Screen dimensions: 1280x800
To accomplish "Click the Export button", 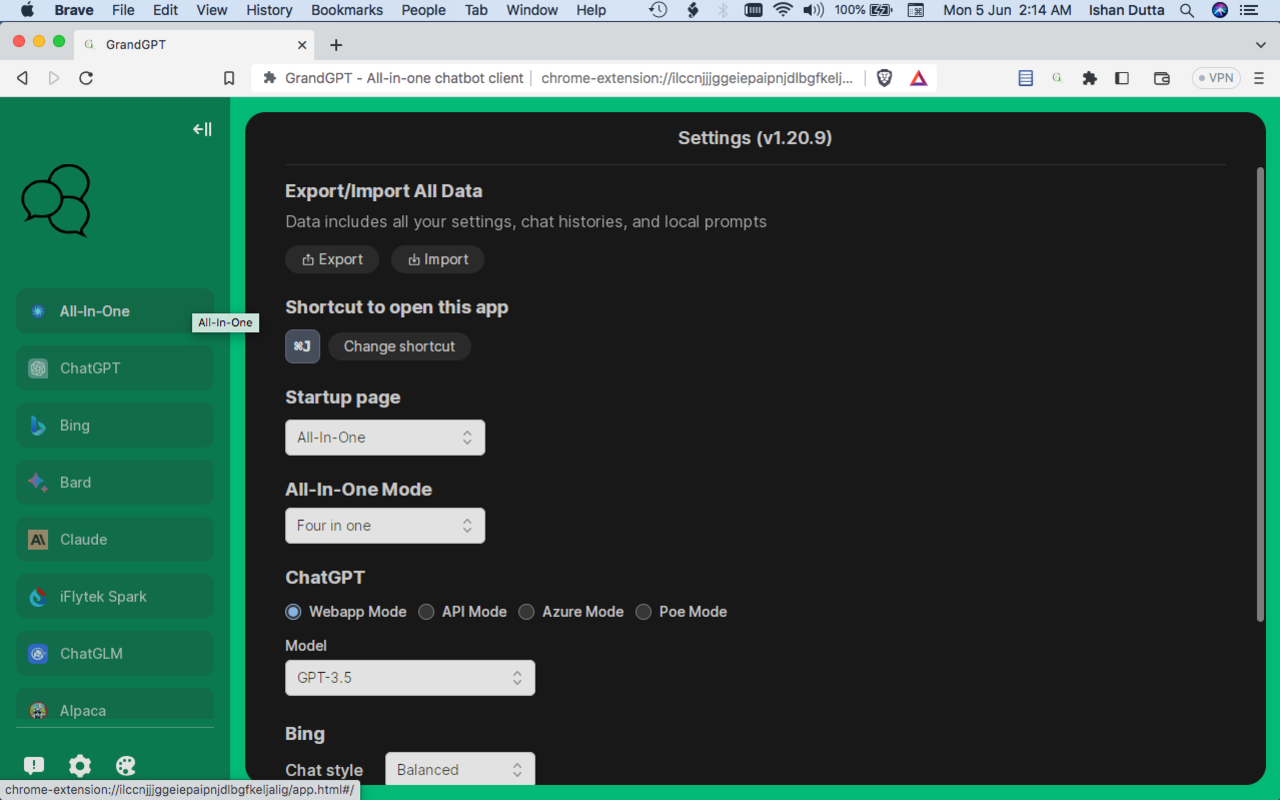I will [x=332, y=259].
